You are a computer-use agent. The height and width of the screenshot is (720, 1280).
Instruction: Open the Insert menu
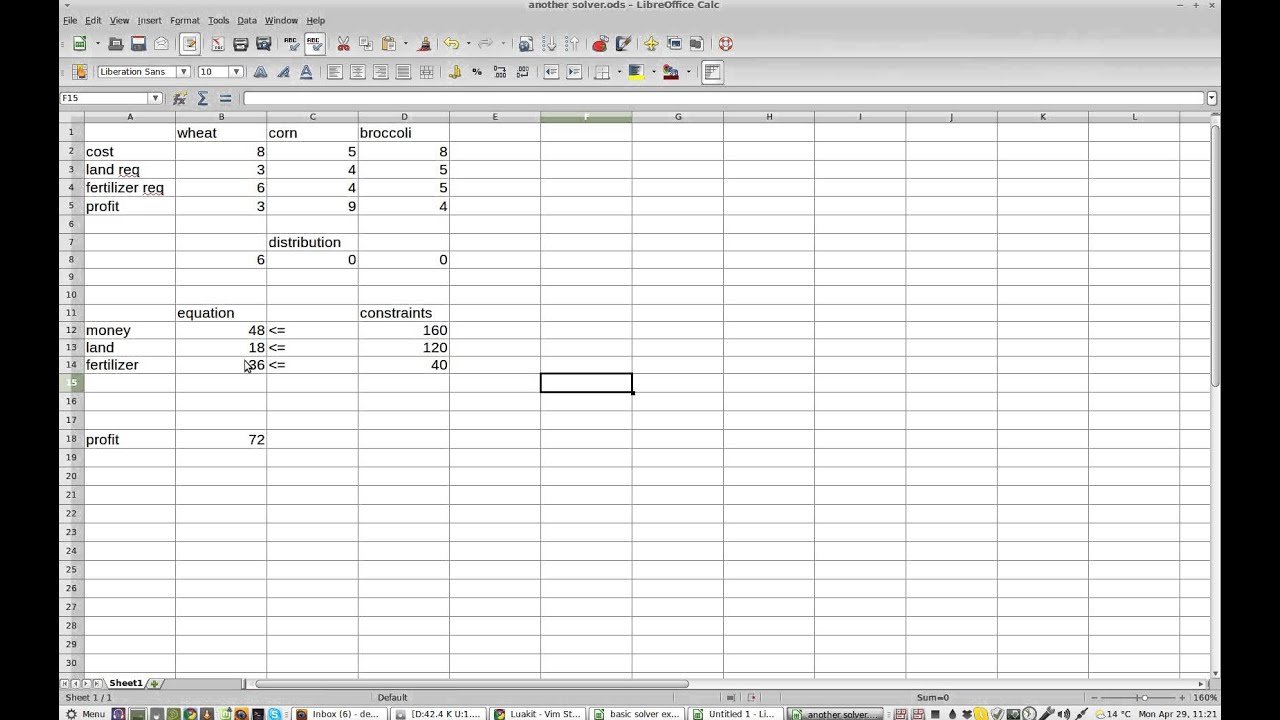[x=149, y=20]
